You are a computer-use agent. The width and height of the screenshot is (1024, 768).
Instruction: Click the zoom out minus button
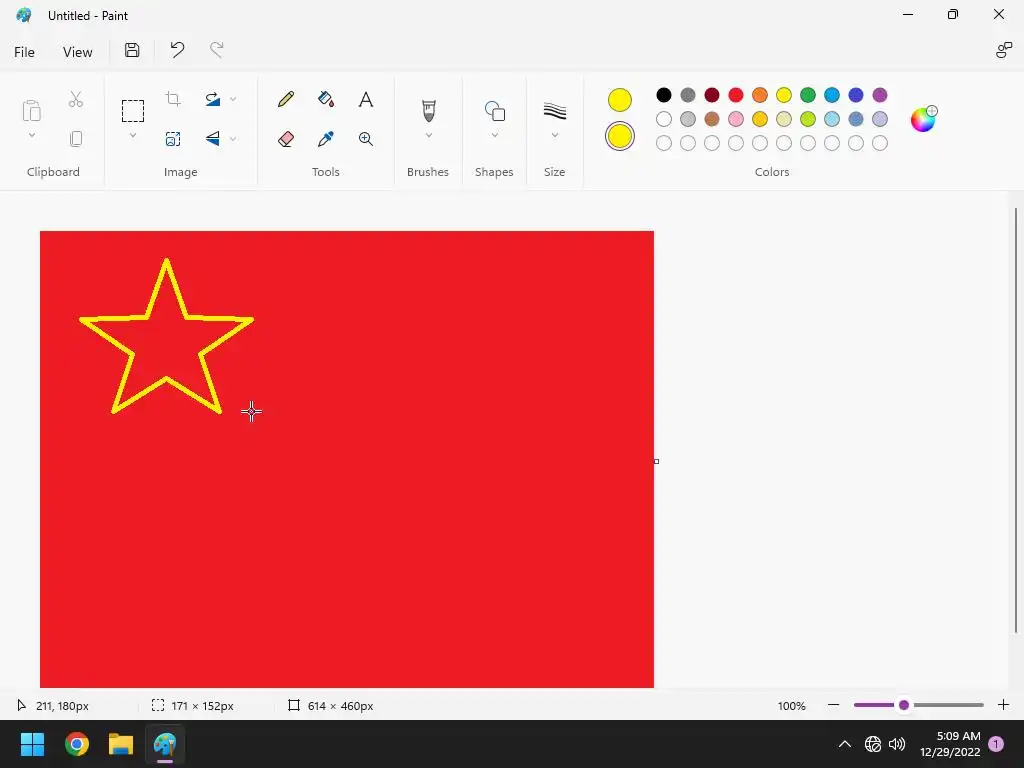833,705
